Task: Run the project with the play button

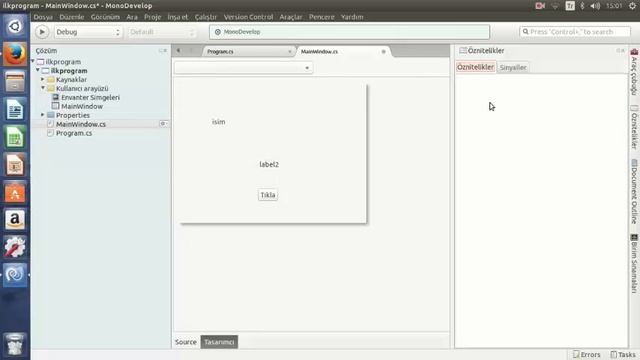Action: pos(42,32)
